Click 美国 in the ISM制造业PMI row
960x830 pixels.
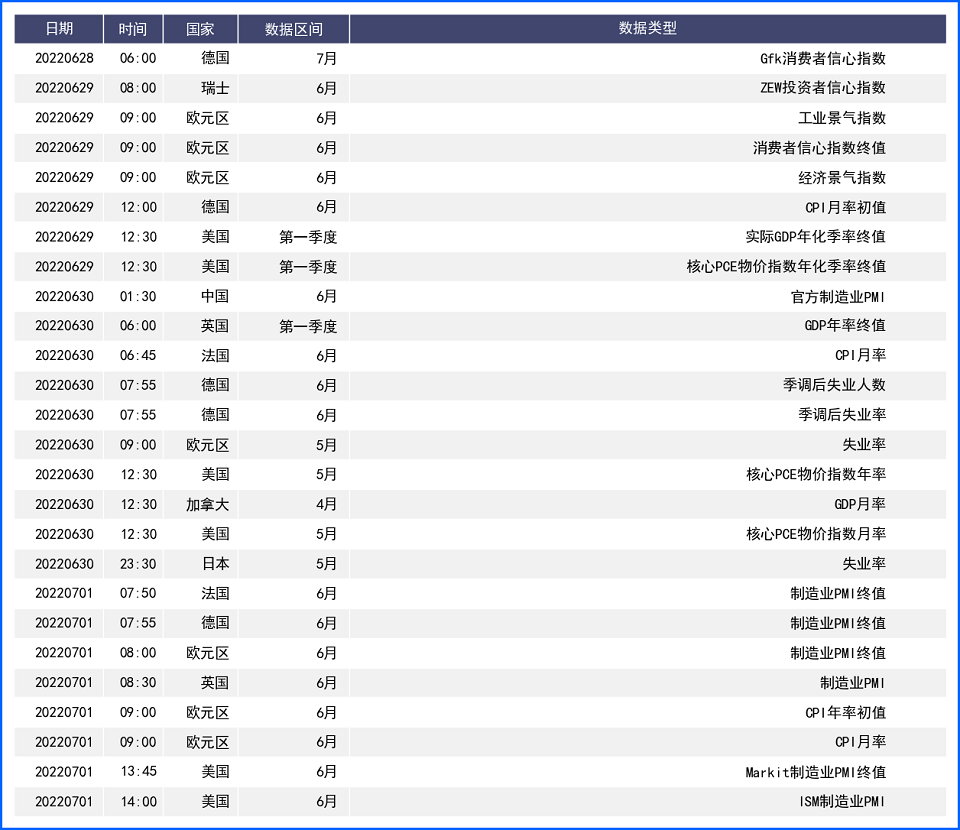point(215,801)
